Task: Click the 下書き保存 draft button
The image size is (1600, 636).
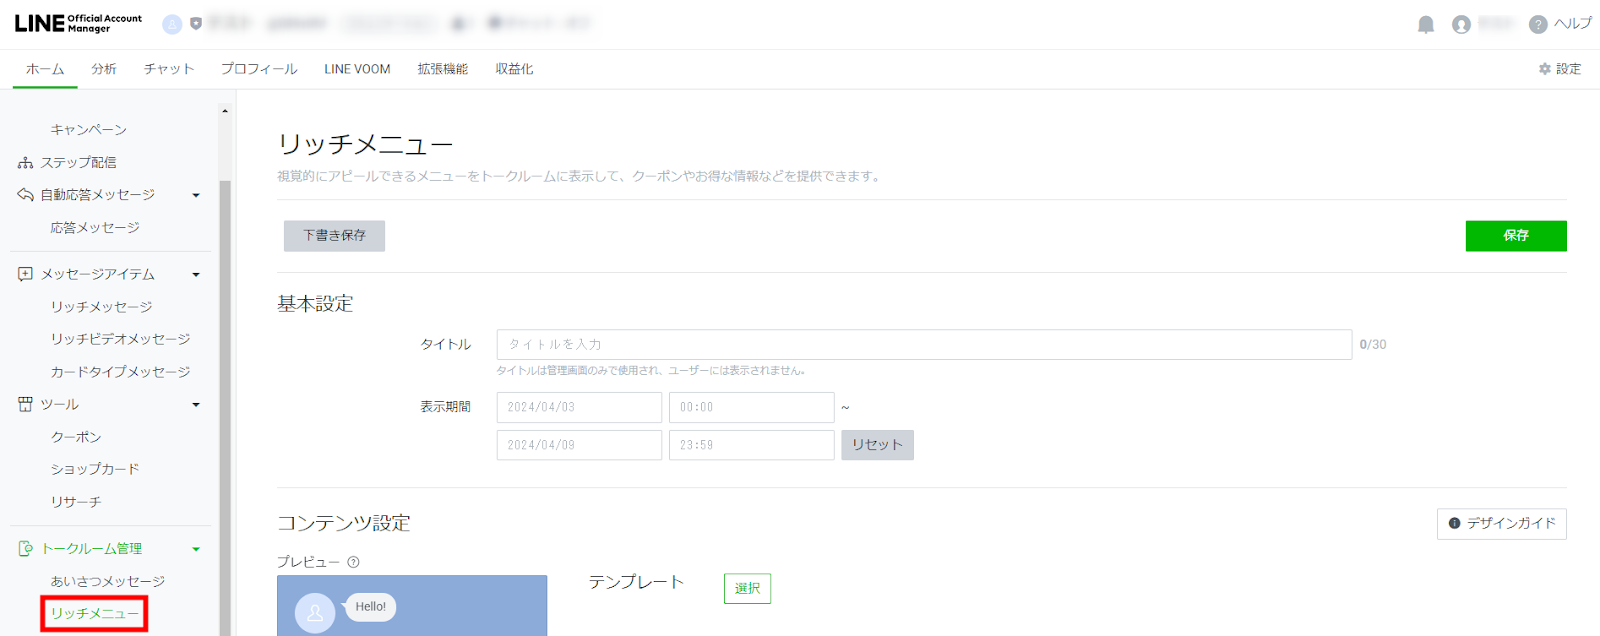Action: 334,236
